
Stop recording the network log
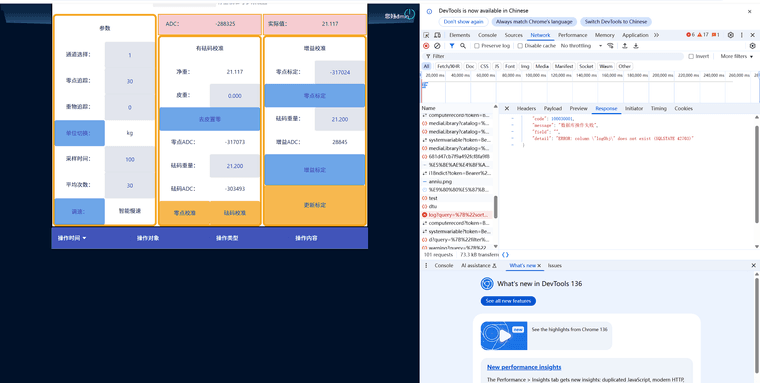426,46
